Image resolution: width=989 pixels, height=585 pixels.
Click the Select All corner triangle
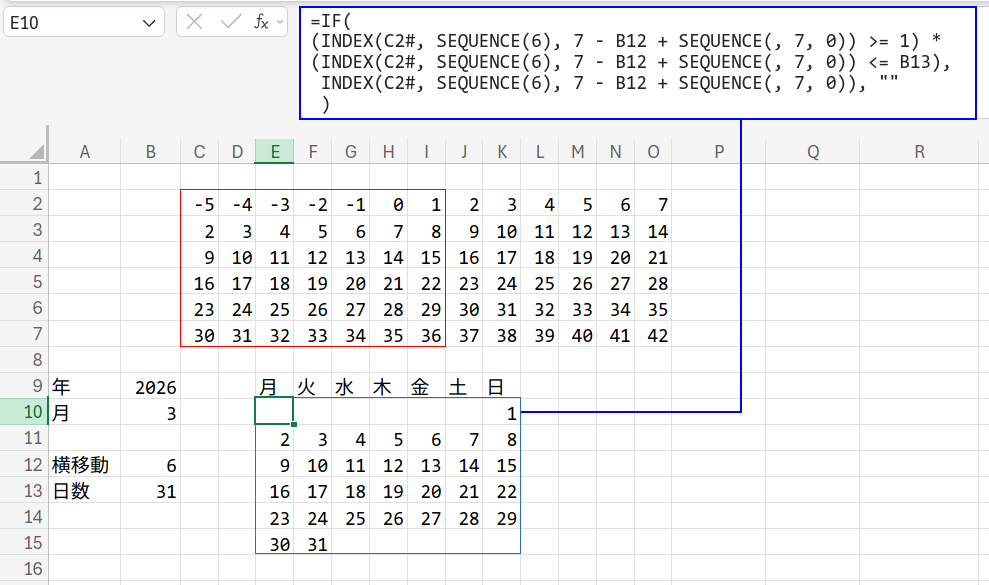(x=36, y=152)
